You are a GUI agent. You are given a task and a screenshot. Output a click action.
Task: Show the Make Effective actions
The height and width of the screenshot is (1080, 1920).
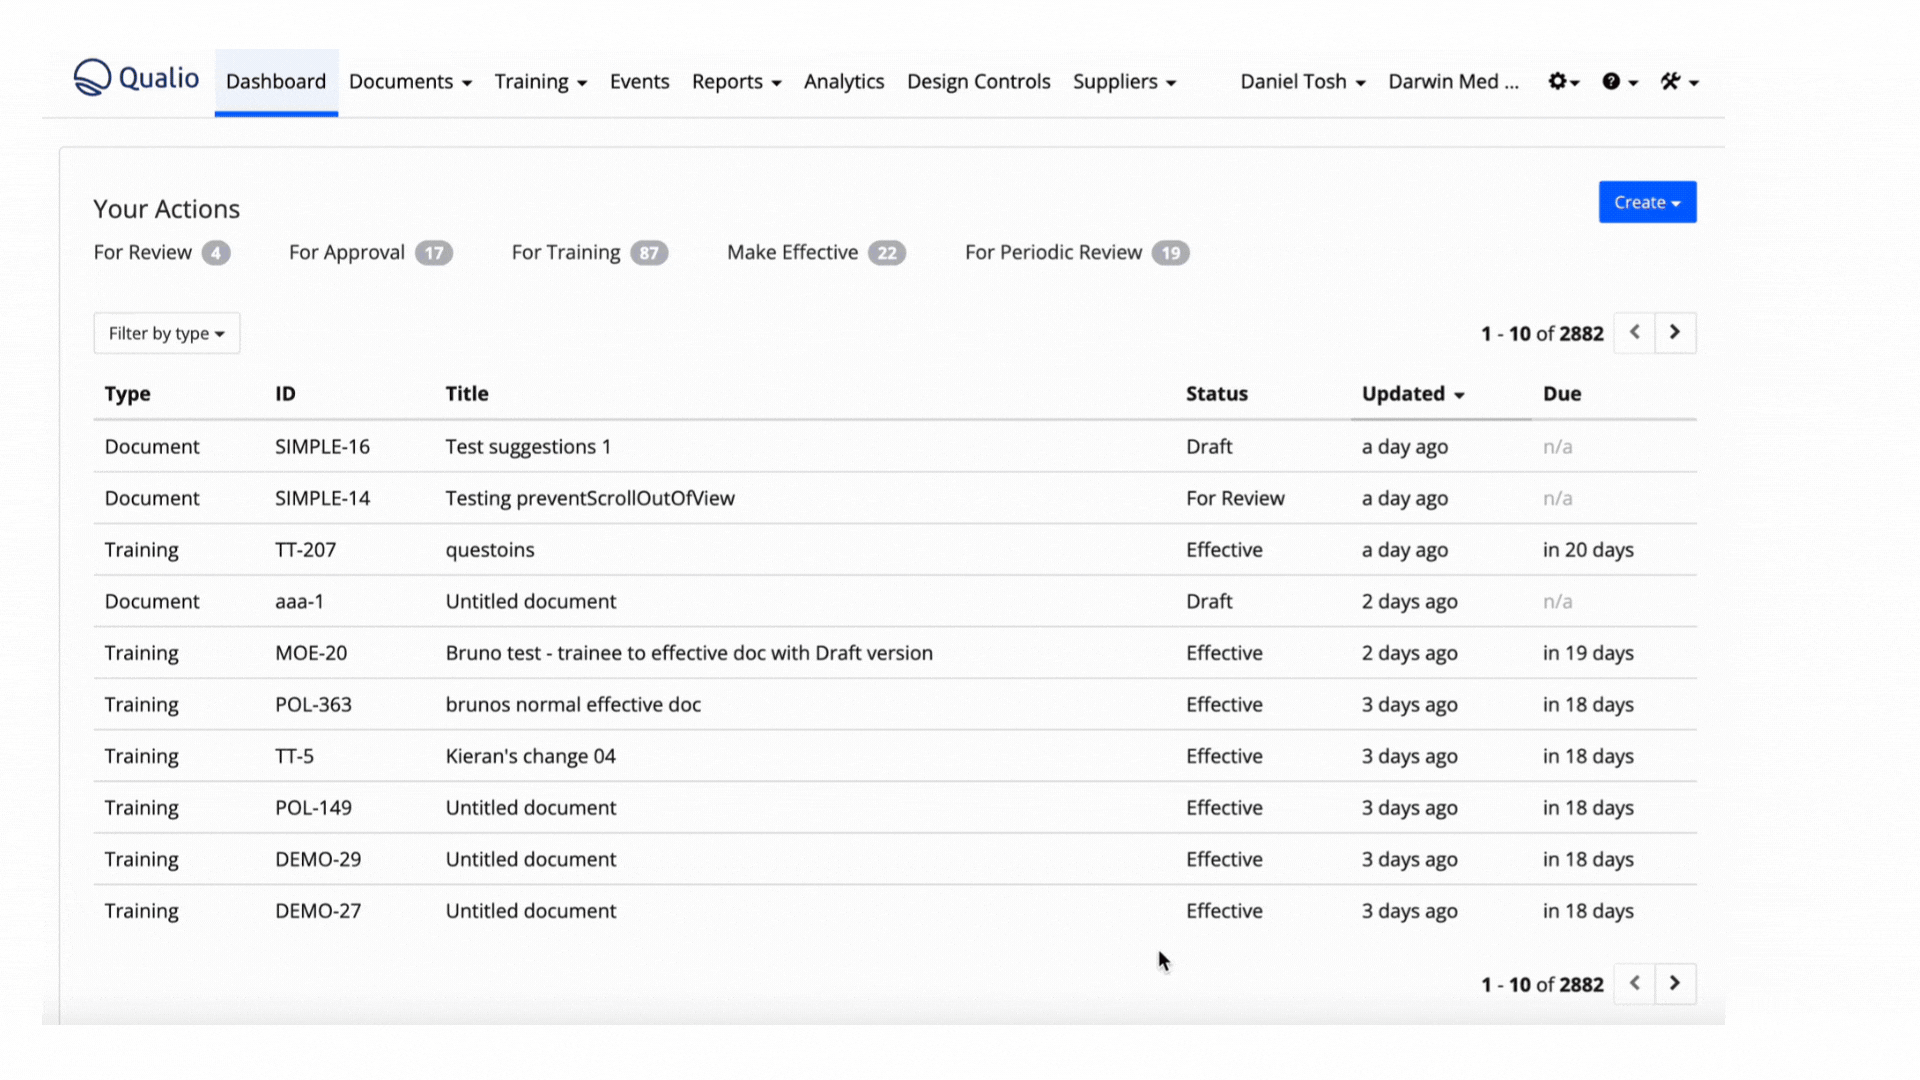click(x=816, y=253)
